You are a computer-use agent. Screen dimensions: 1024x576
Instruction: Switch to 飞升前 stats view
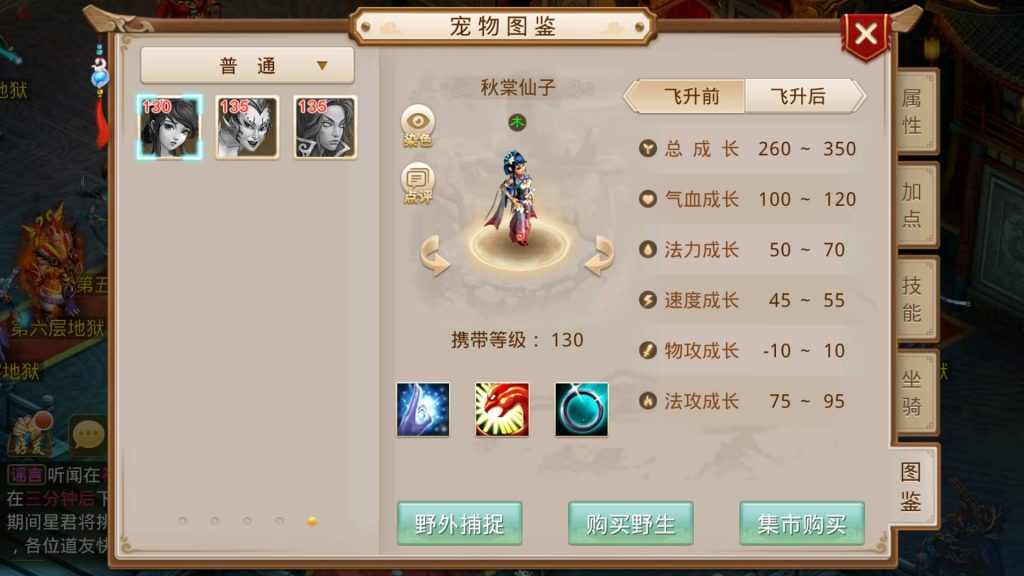691,97
